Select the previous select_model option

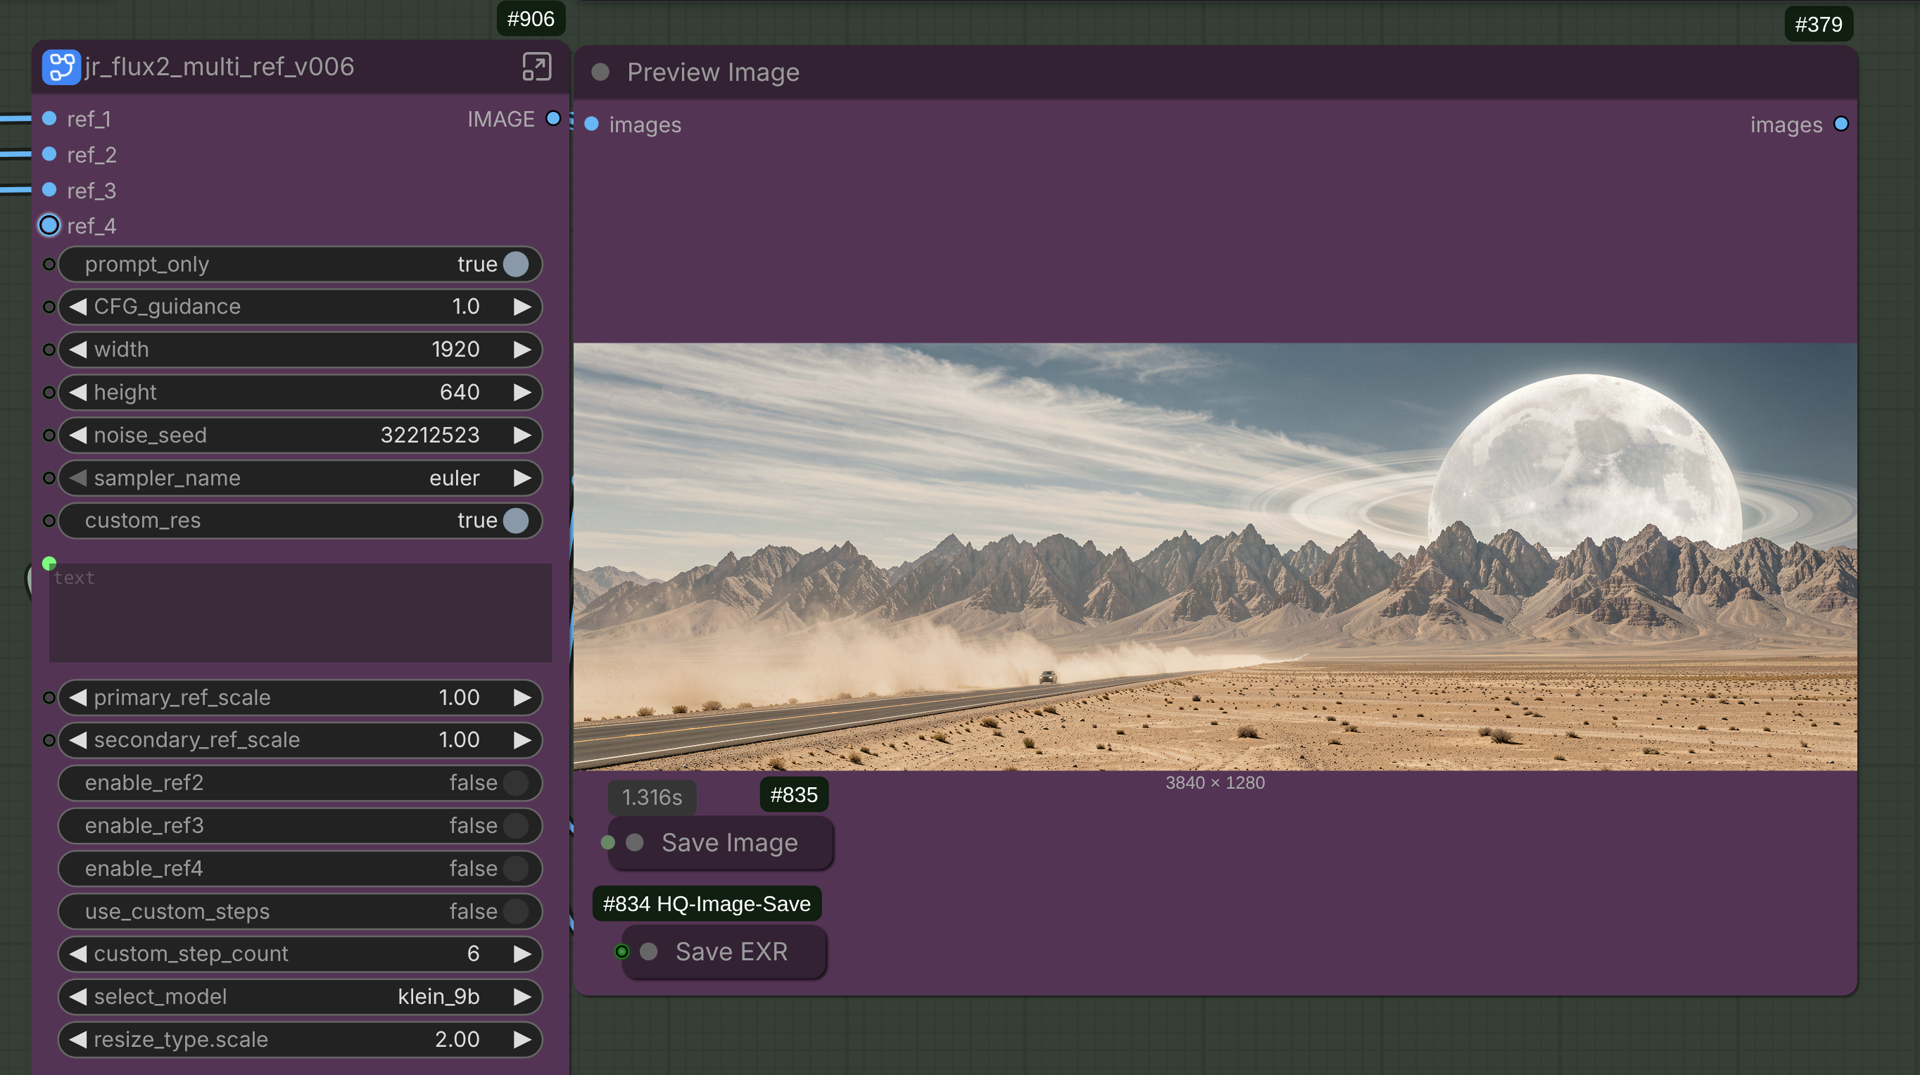click(x=78, y=997)
